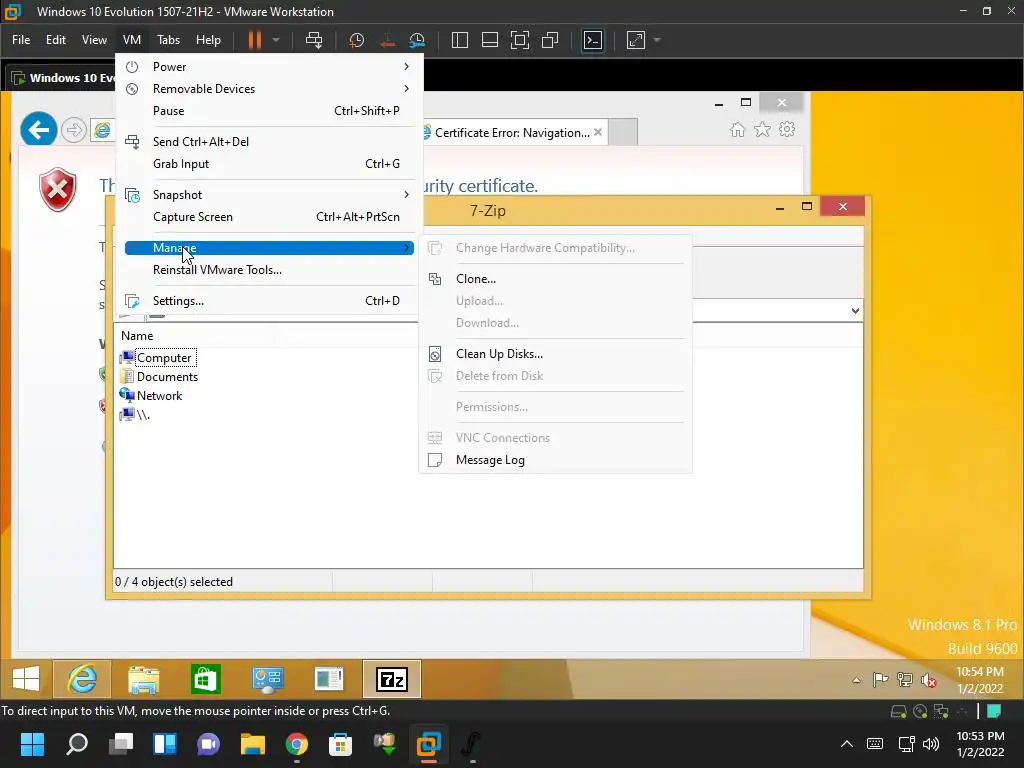Screen dimensions: 1024x768
Task: Choose Send Ctrl+Alt+Del menu entry
Action: [269, 142]
